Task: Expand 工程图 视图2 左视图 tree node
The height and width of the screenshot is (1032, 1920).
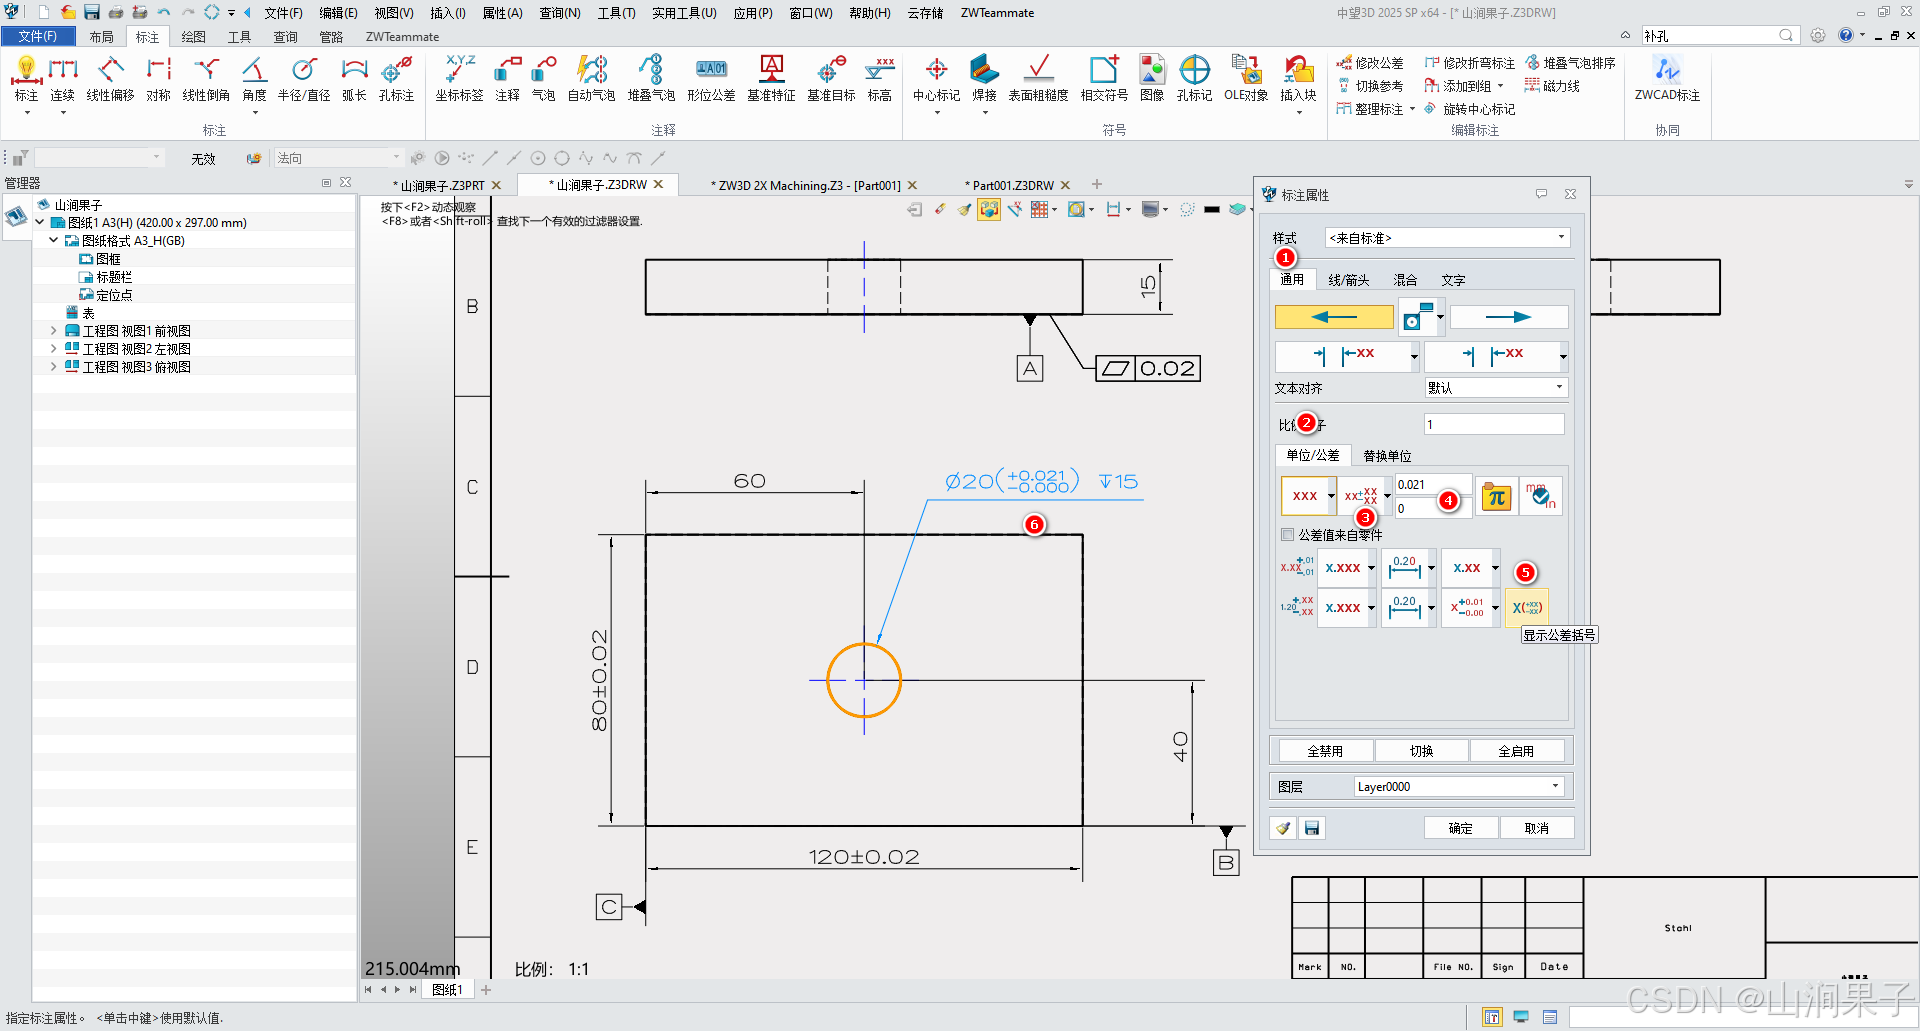Action: [x=53, y=348]
